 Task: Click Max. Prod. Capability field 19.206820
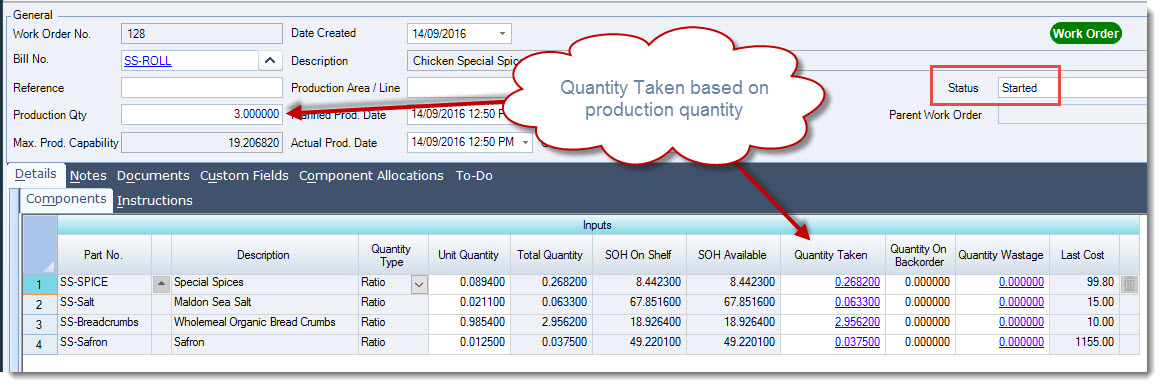pyautogui.click(x=202, y=142)
